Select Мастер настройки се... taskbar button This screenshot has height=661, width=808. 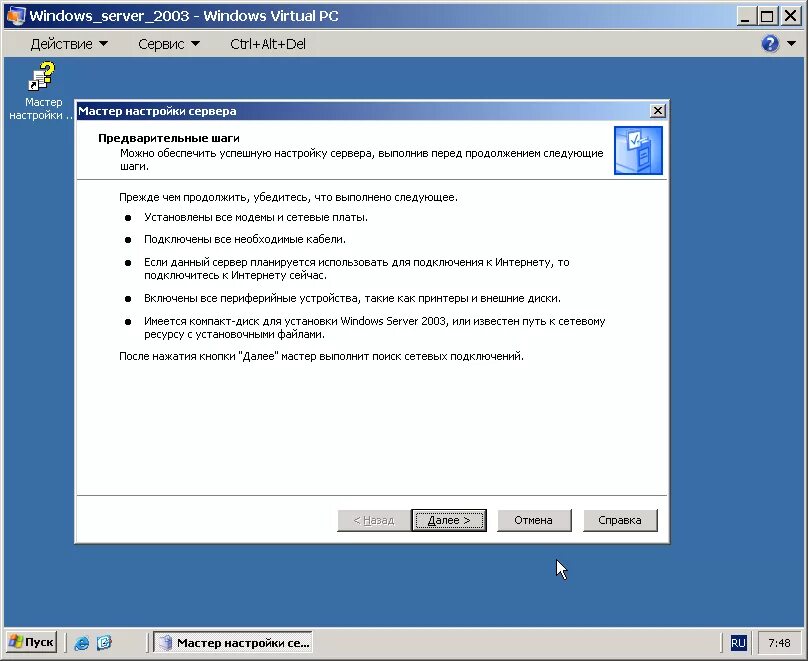coord(233,642)
